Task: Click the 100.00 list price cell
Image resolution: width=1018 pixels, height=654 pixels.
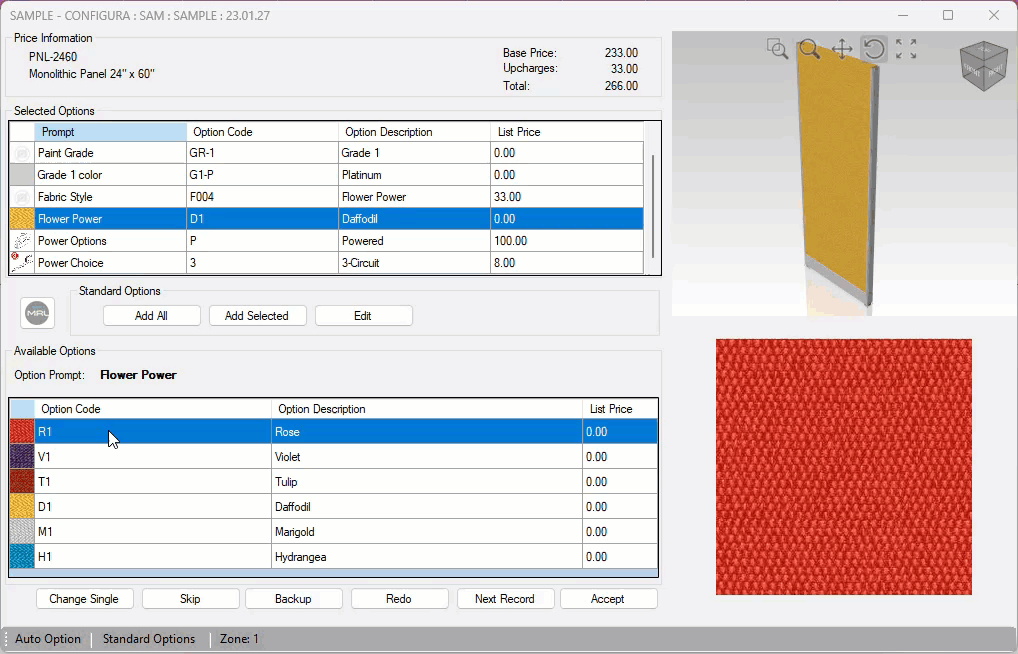Action: [567, 241]
